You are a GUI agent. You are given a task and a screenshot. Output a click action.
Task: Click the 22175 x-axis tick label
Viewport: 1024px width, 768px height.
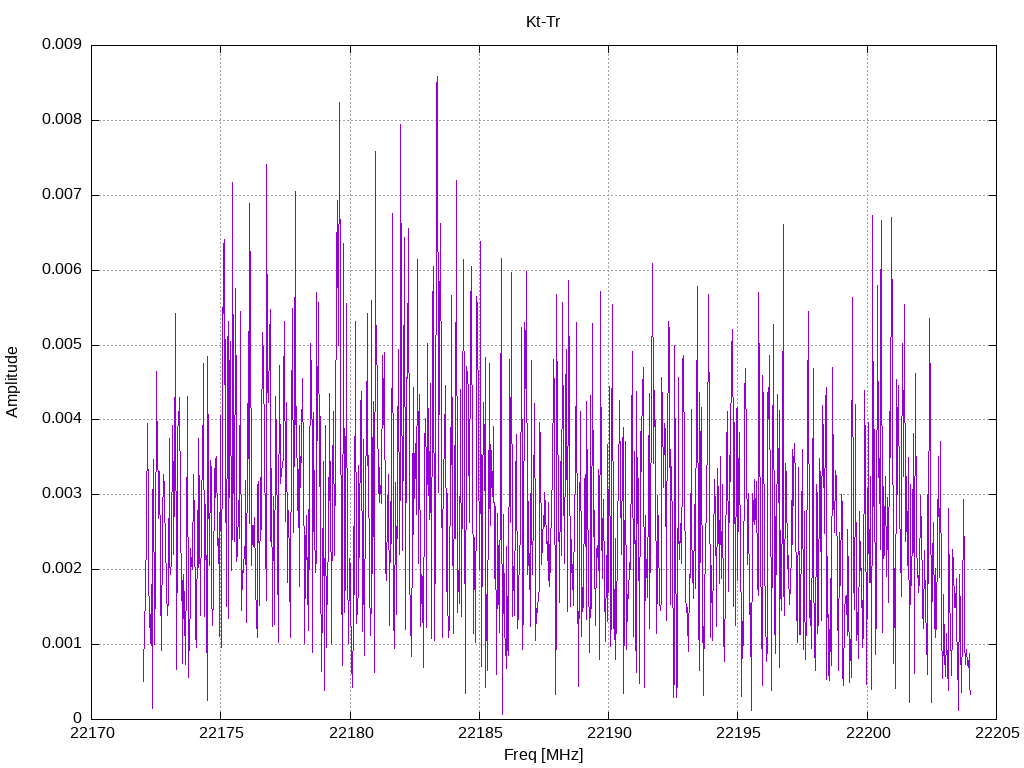221,733
